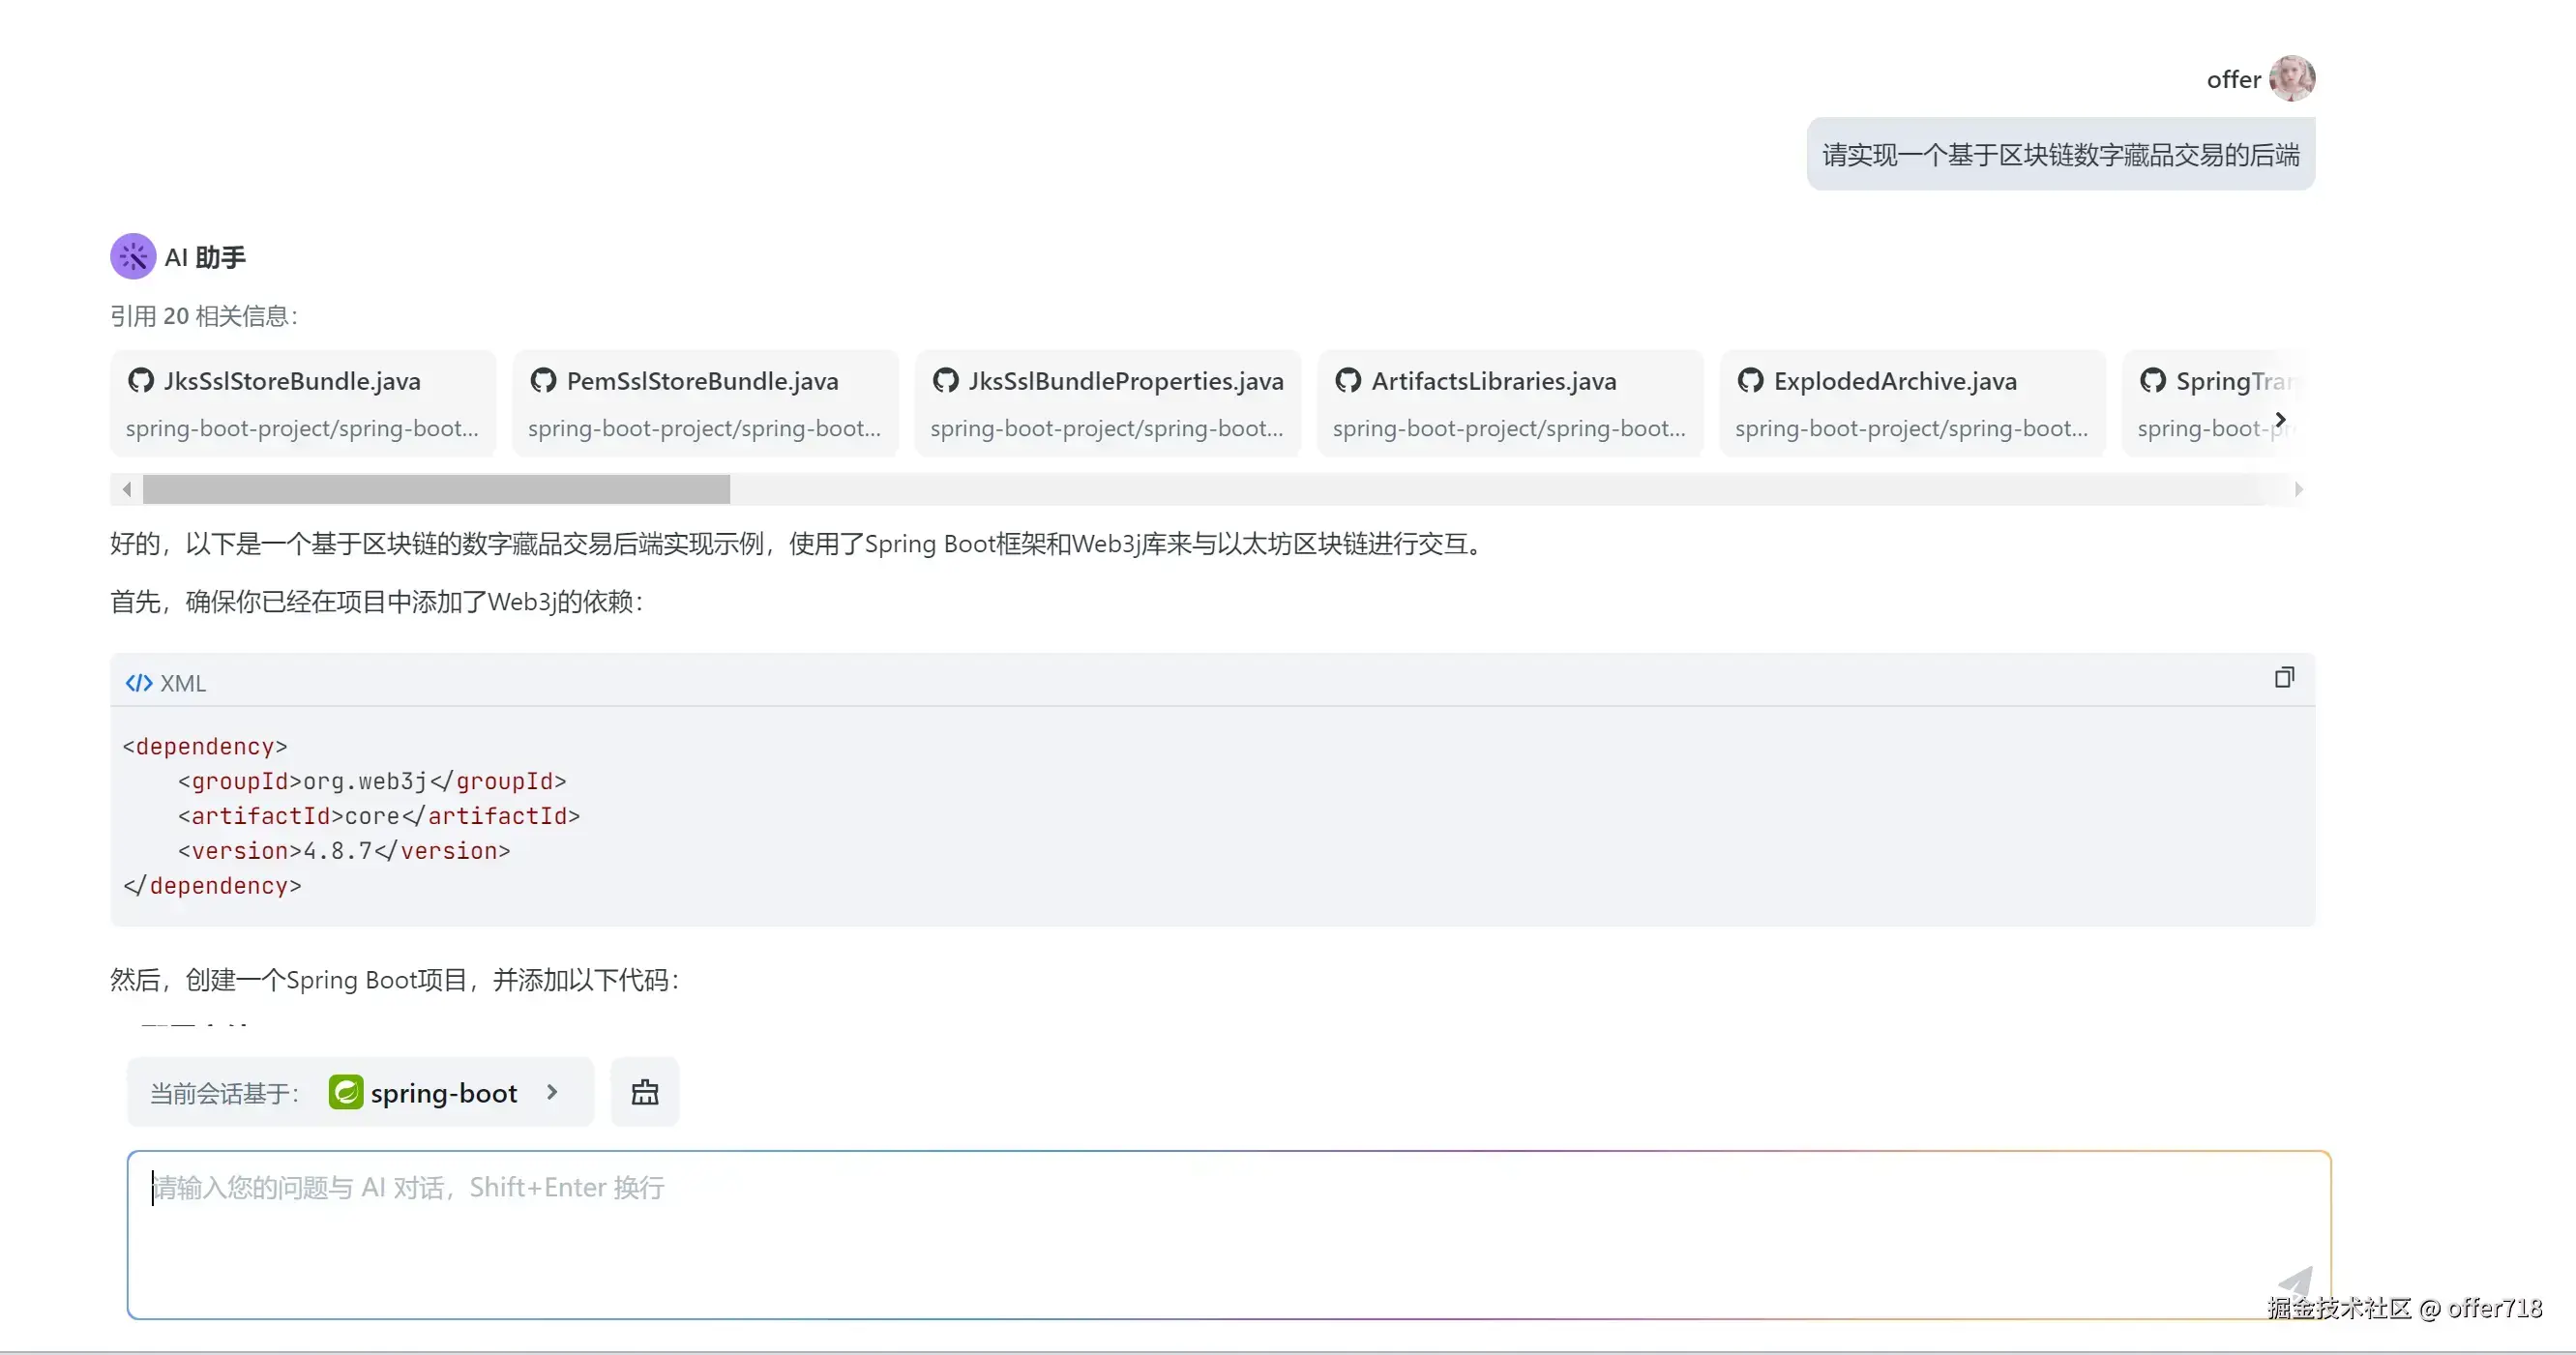Click GitHub icon on ArtifactsLibraries.java card
The image size is (2576, 1355).
click(1348, 381)
